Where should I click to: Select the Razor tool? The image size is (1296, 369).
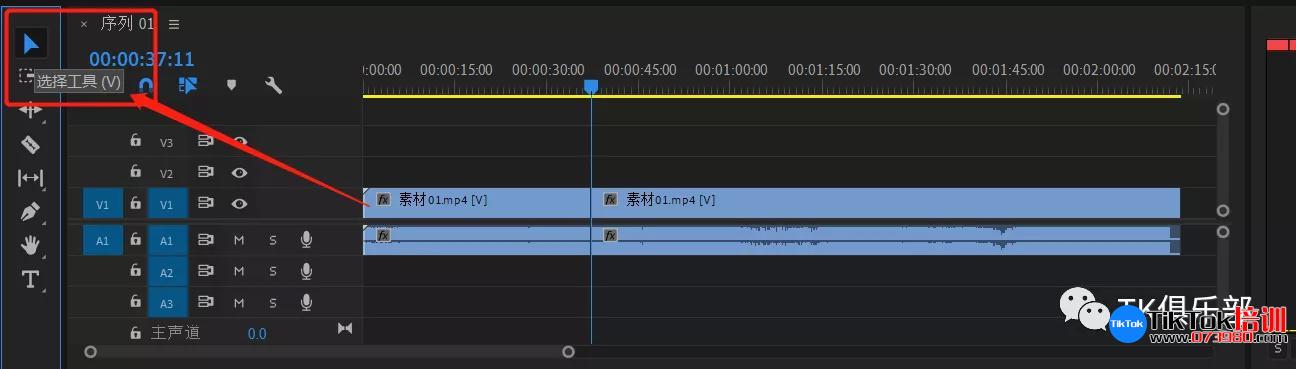[31, 144]
